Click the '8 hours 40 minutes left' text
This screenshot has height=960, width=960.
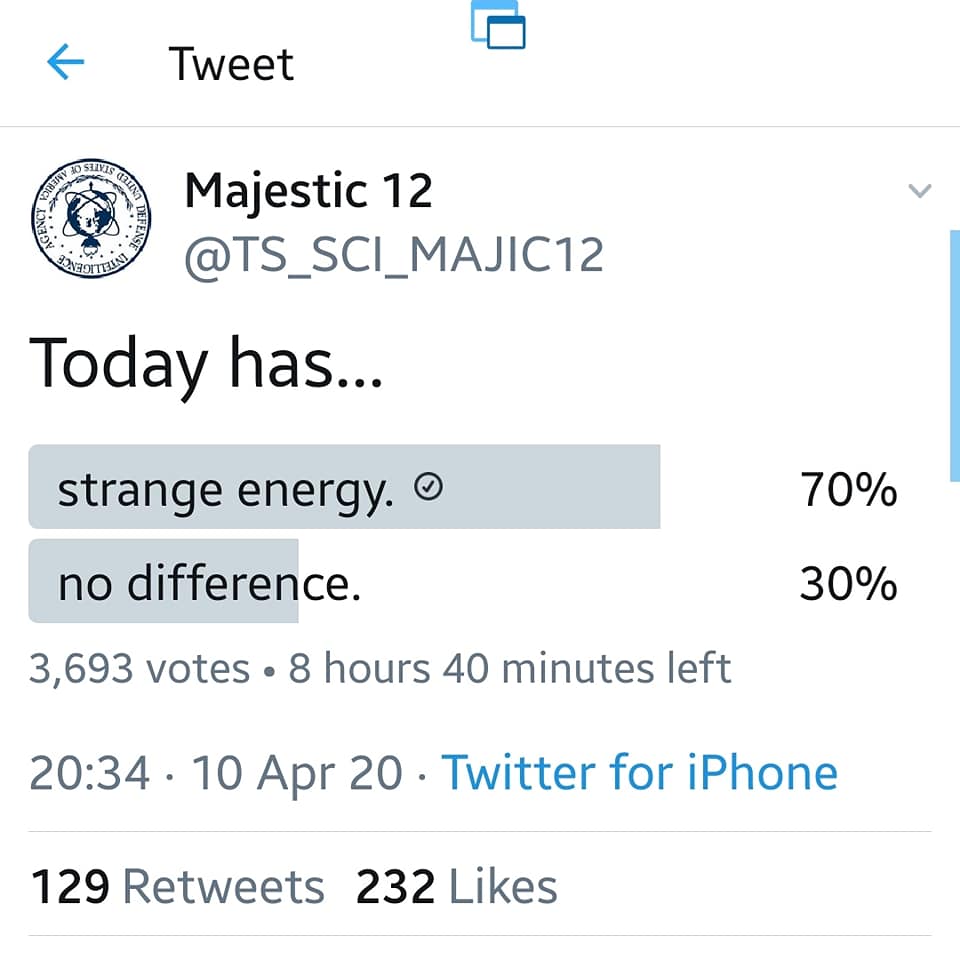(x=510, y=668)
